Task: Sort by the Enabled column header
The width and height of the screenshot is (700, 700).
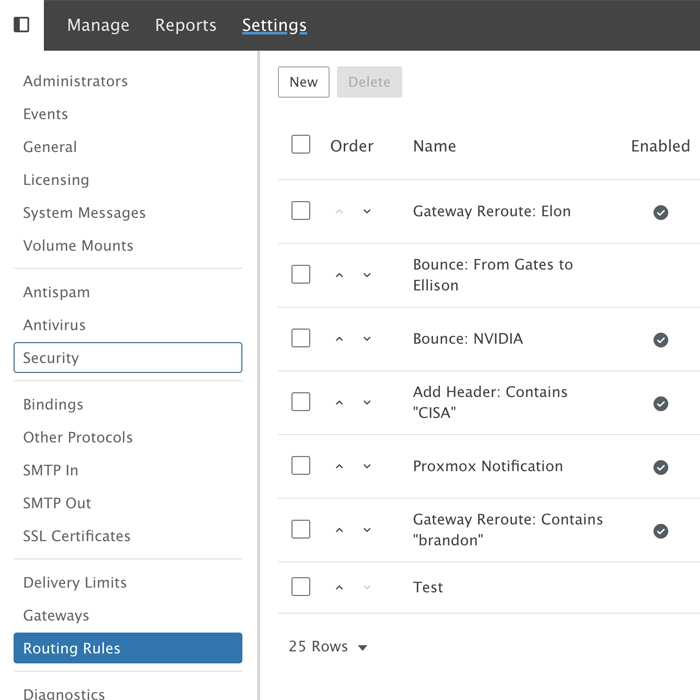Action: tap(660, 146)
